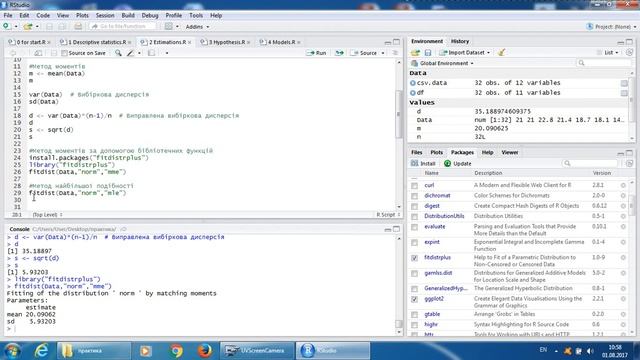Clear environment objects with broom icon
Screen dimensions: 640x360
point(502,53)
